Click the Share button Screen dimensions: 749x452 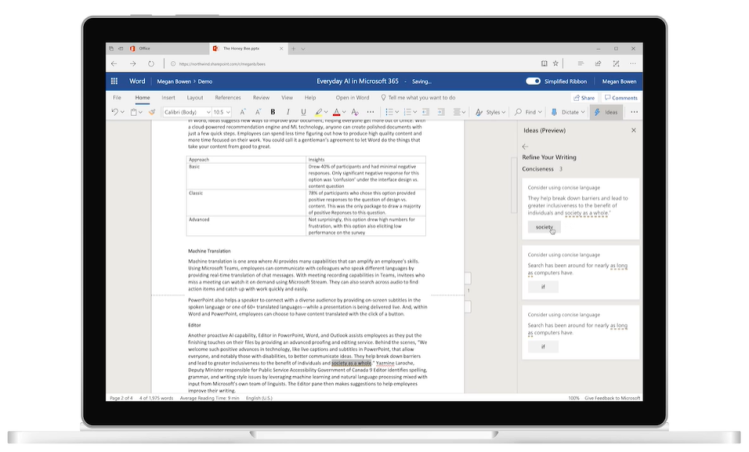pyautogui.click(x=584, y=97)
